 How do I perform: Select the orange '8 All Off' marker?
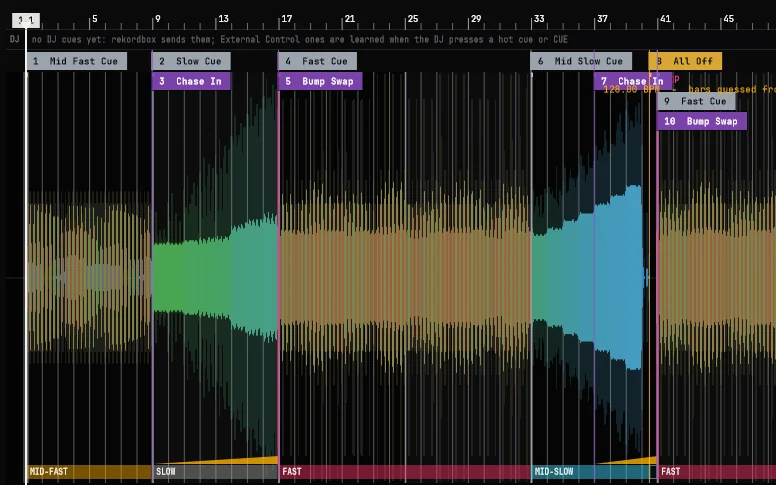coord(685,61)
